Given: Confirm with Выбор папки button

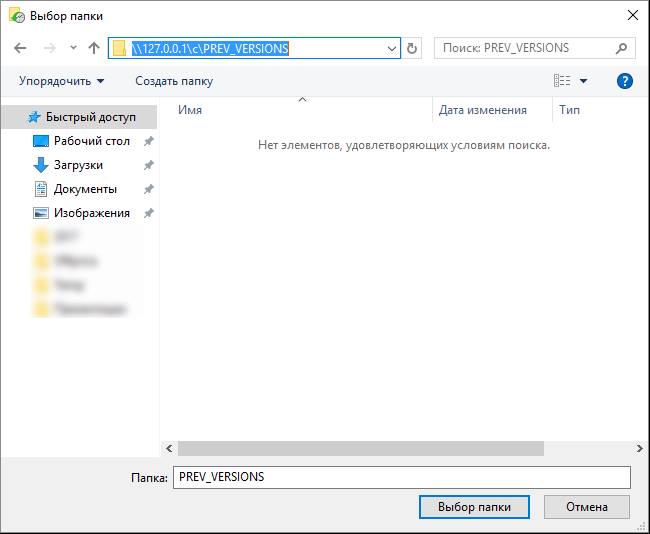Looking at the screenshot, I should click(474, 507).
